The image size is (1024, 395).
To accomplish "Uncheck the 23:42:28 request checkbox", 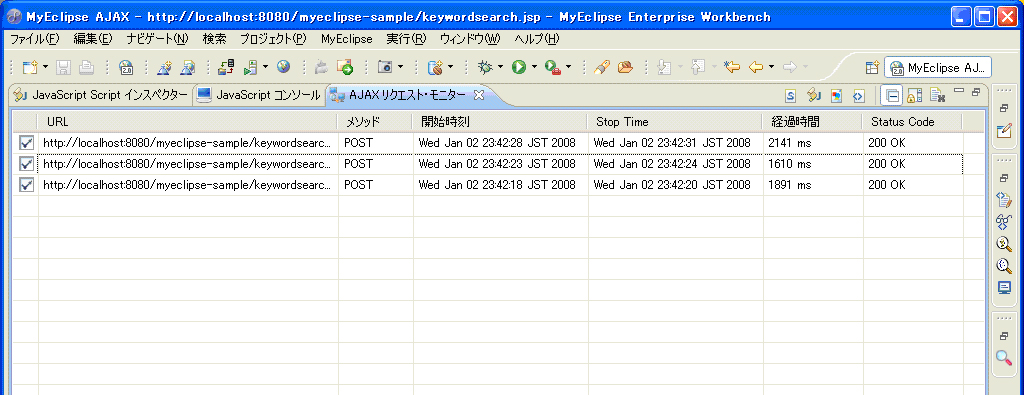I will [27, 142].
